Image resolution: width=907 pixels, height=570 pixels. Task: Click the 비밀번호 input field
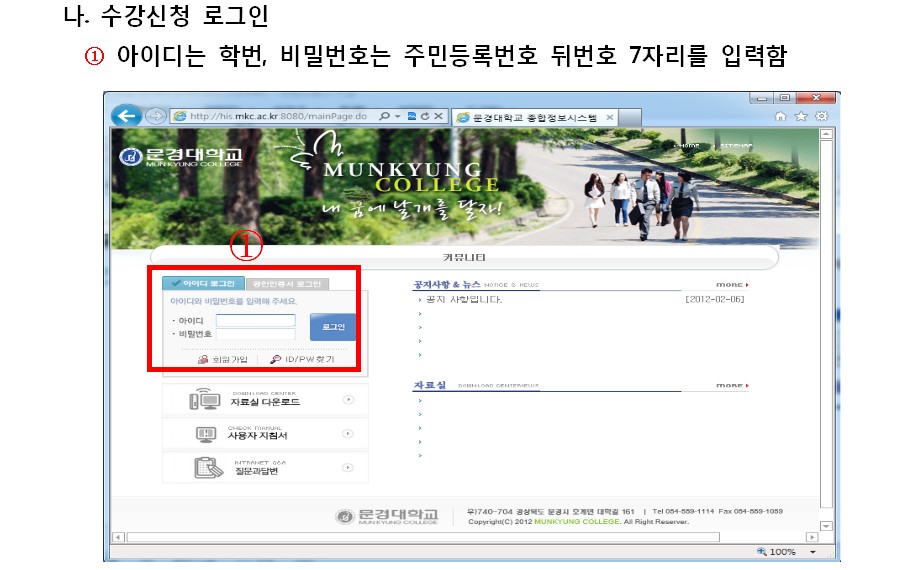point(256,334)
